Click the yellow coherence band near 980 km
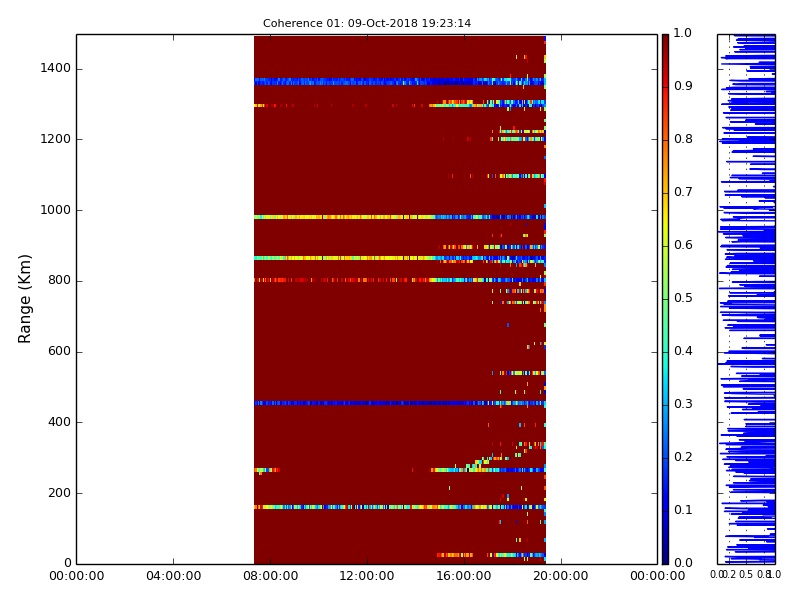 (x=399, y=217)
